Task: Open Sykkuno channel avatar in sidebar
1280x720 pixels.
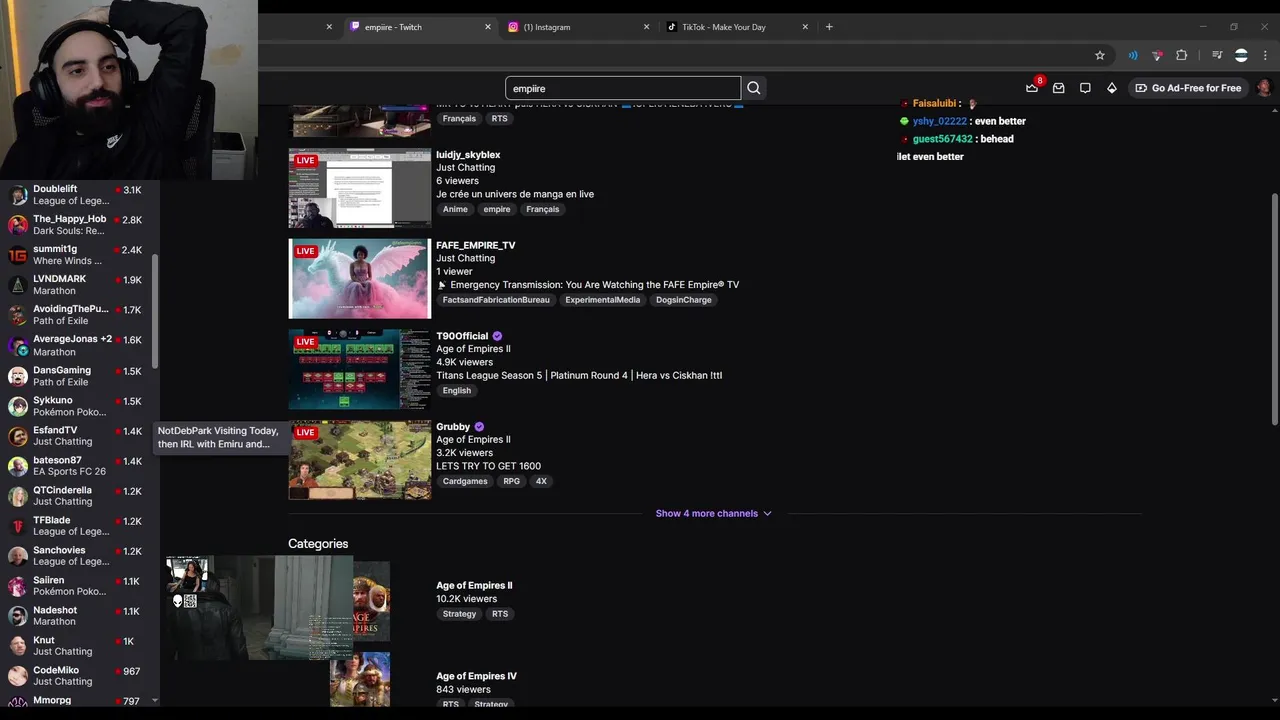Action: click(18, 406)
